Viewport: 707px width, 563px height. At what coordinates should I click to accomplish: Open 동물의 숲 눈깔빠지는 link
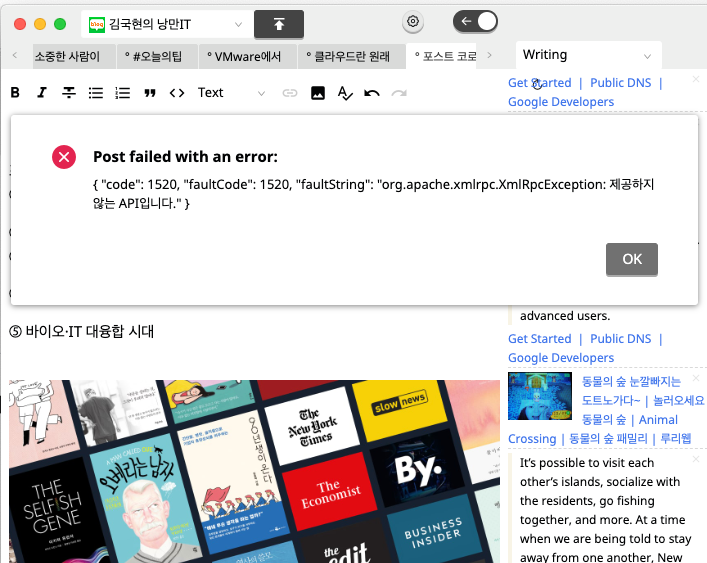631,381
